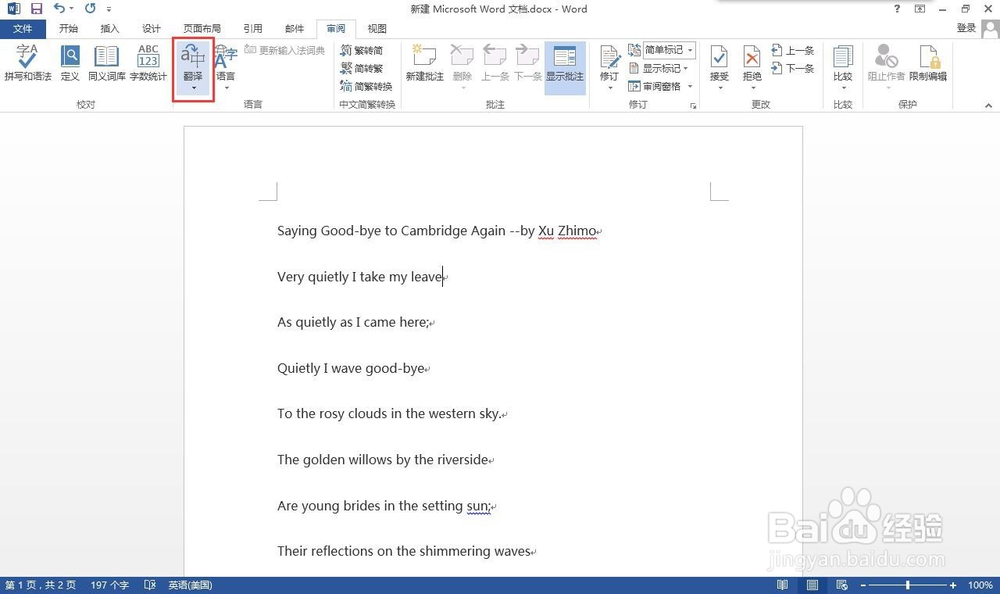
Task: Expand Reviewing Pane (审阅窗格) dropdown arrow
Action: coord(690,86)
